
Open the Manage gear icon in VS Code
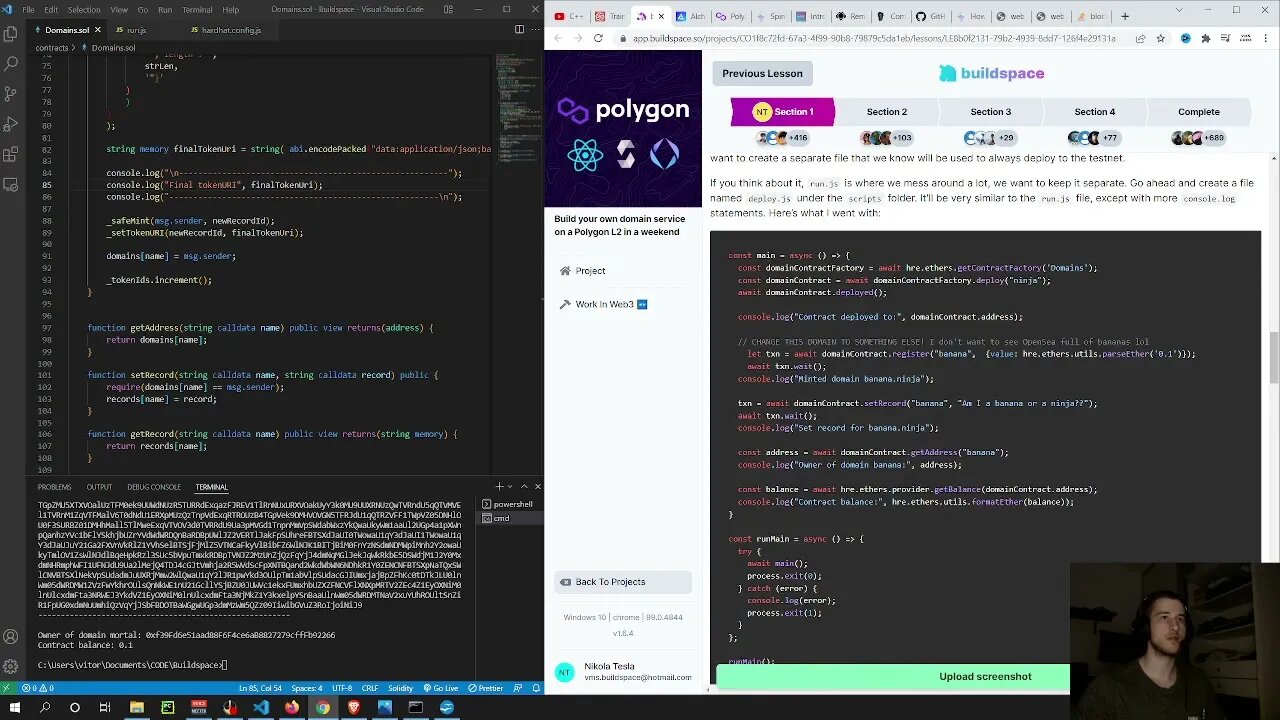[11, 665]
